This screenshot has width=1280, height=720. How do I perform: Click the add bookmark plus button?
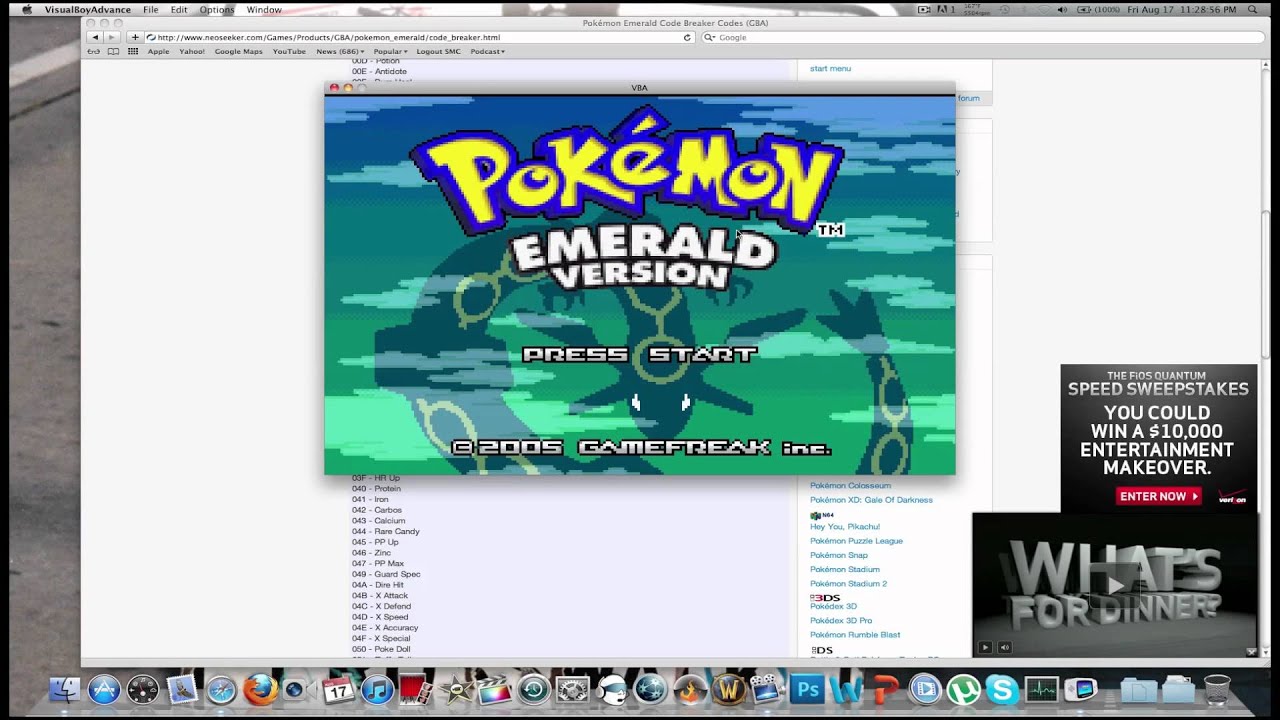point(135,37)
